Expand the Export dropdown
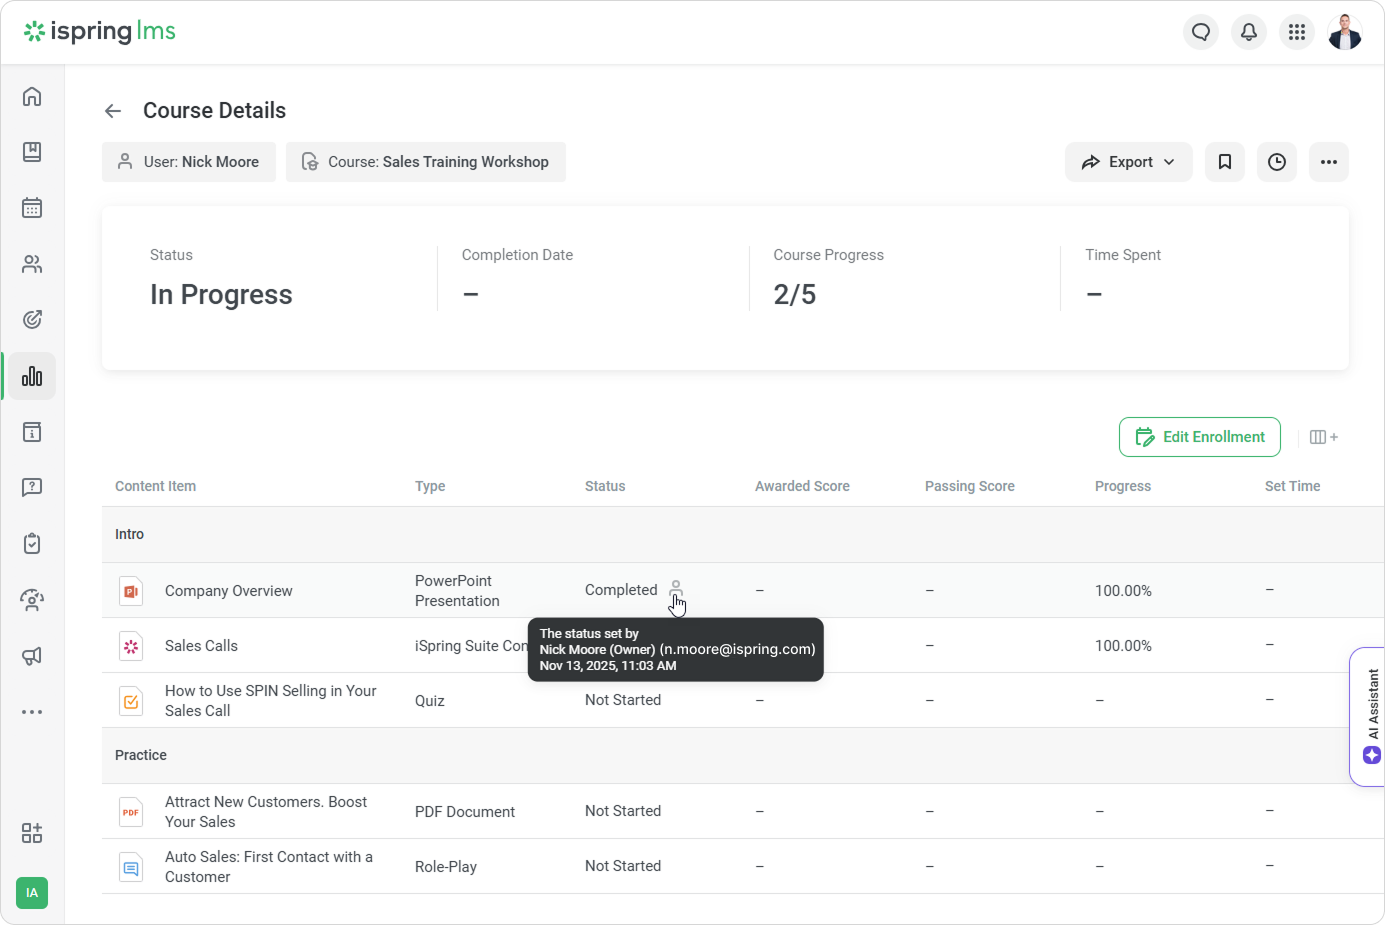Screen dimensions: 1385x925 [1129, 162]
